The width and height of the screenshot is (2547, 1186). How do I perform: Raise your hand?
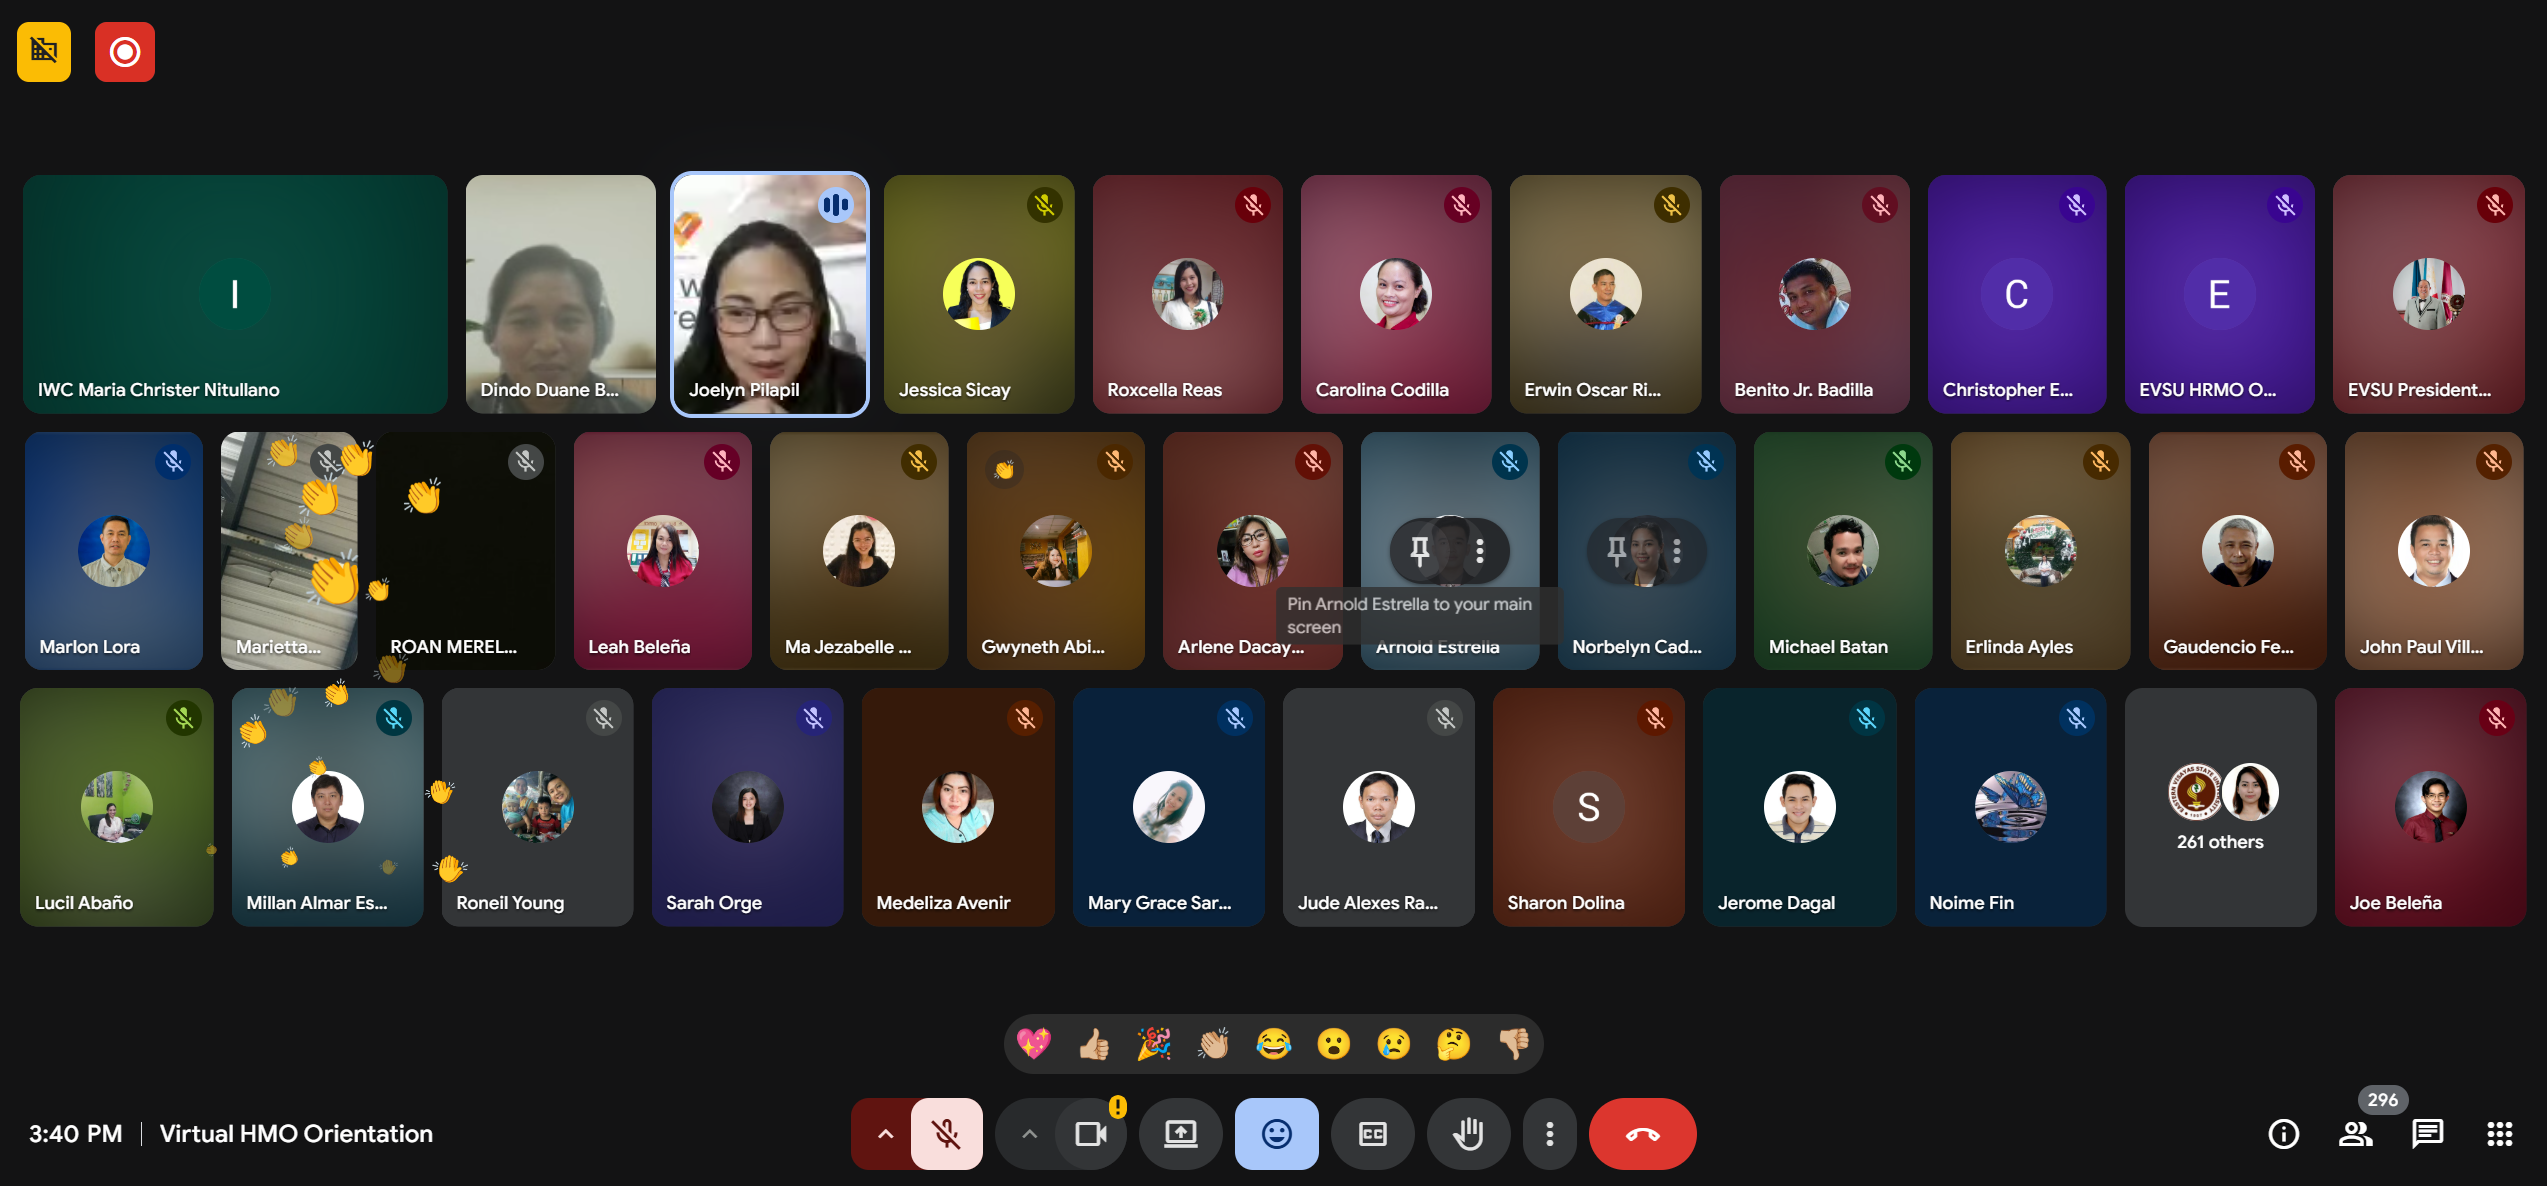pyautogui.click(x=1468, y=1134)
